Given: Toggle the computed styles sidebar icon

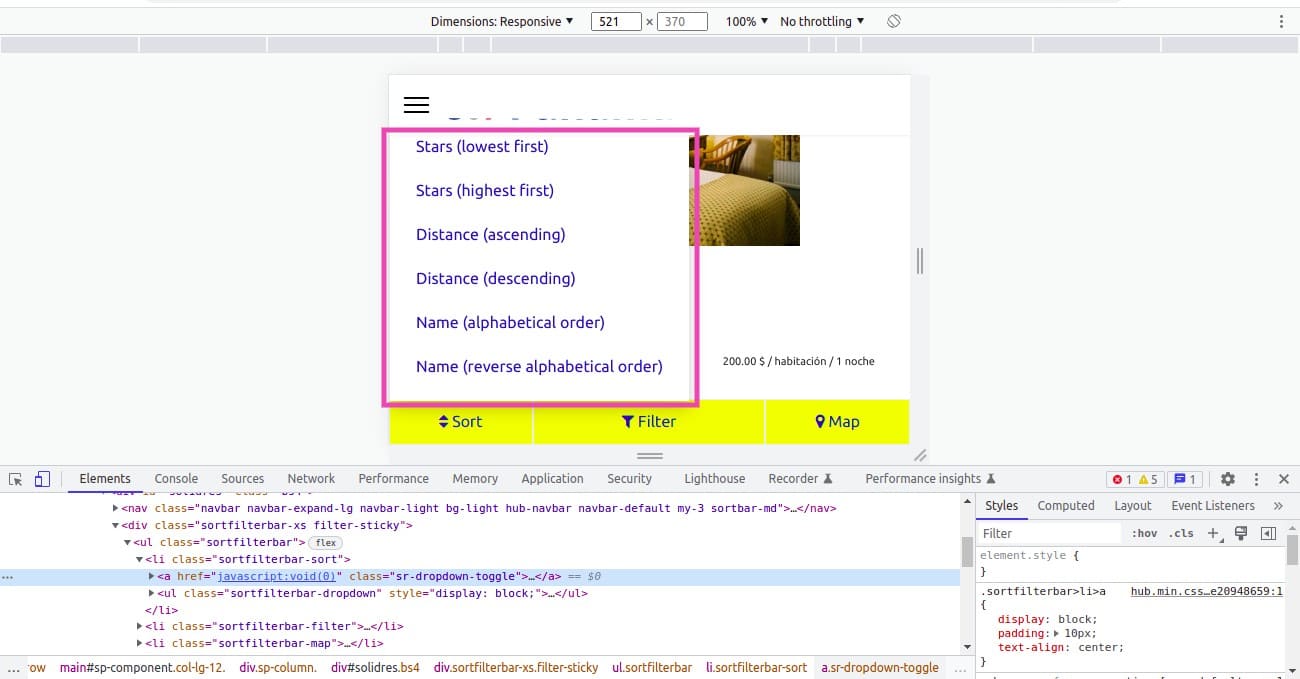Looking at the screenshot, I should (1268, 533).
